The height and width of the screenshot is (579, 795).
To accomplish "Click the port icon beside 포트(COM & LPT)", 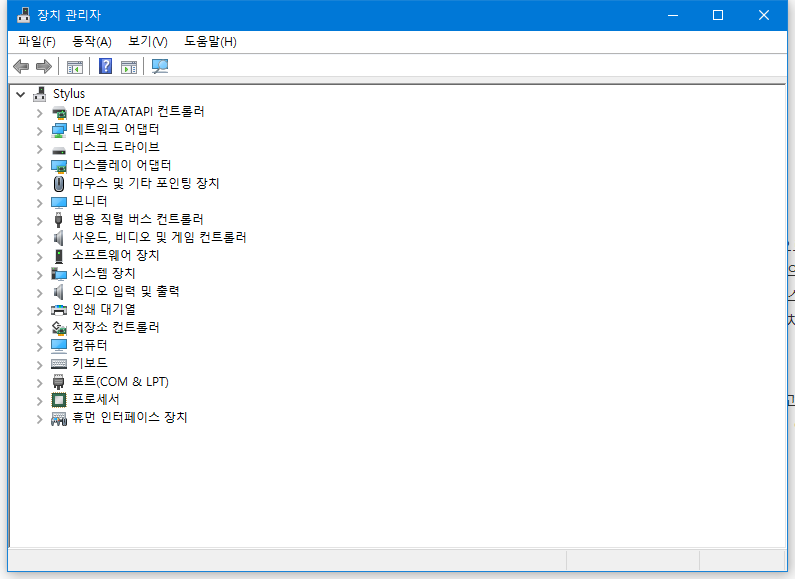I will [59, 382].
